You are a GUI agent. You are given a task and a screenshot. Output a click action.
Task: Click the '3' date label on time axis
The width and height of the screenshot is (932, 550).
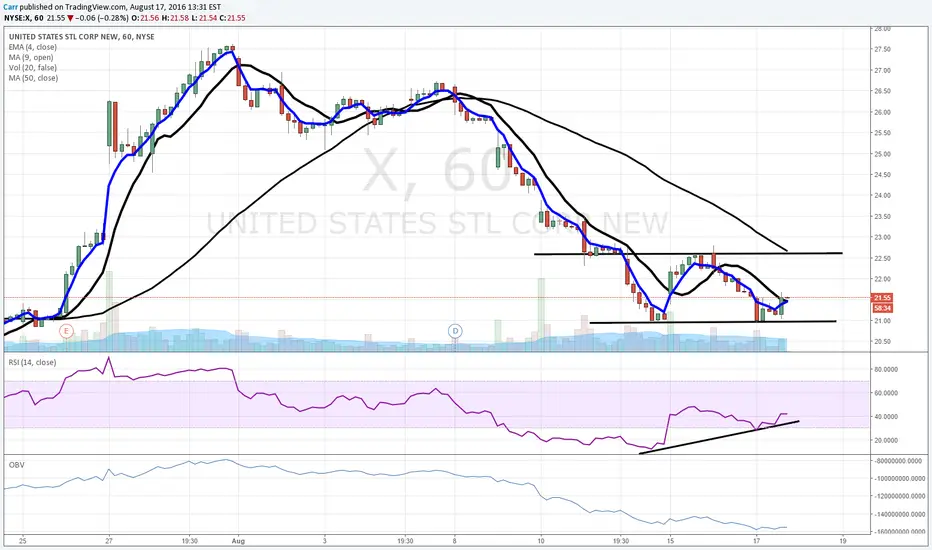[325, 541]
